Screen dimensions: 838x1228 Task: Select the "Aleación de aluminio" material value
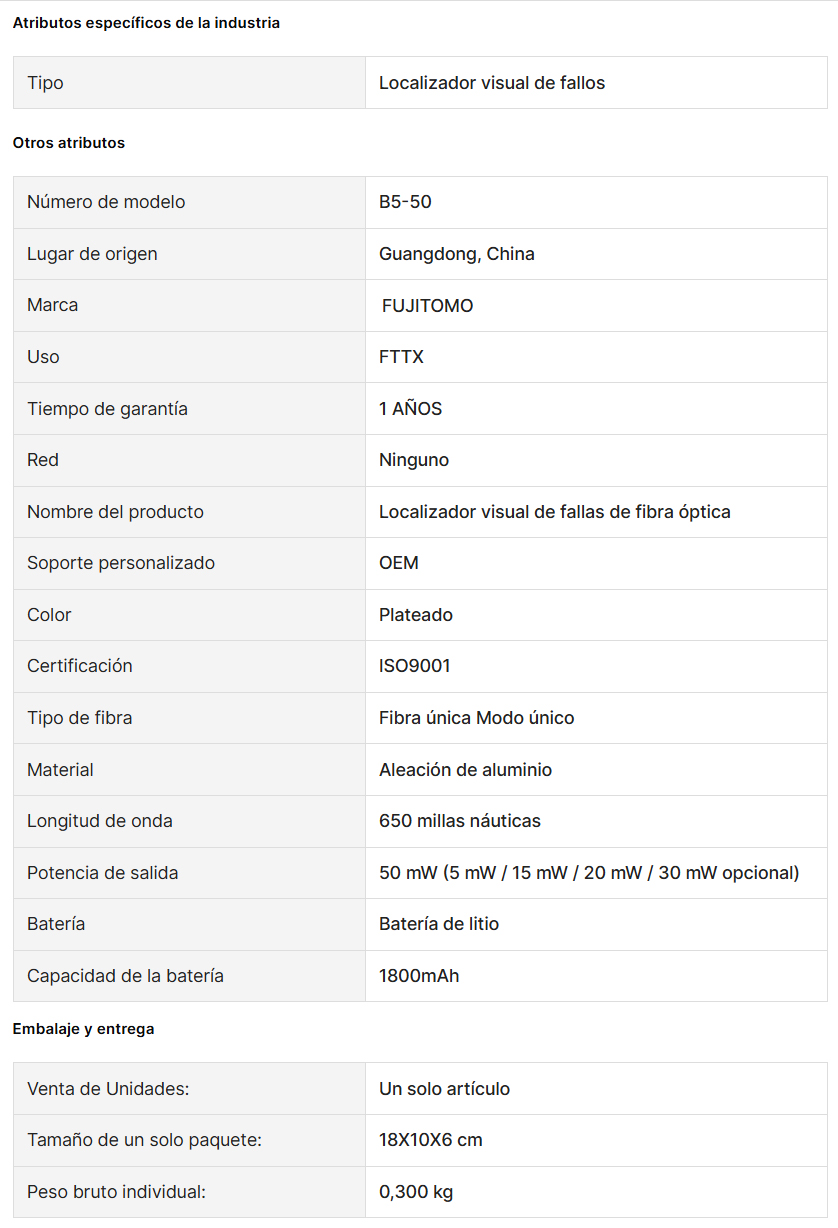coord(465,770)
